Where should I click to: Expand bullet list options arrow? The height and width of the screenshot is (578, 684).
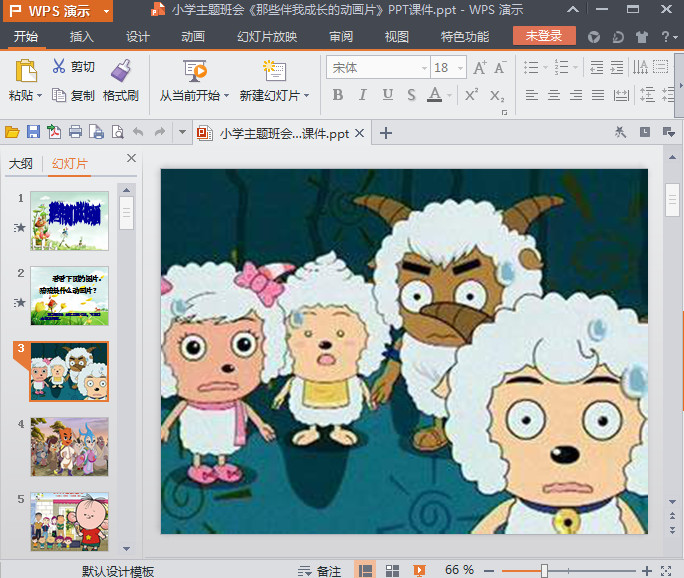545,68
